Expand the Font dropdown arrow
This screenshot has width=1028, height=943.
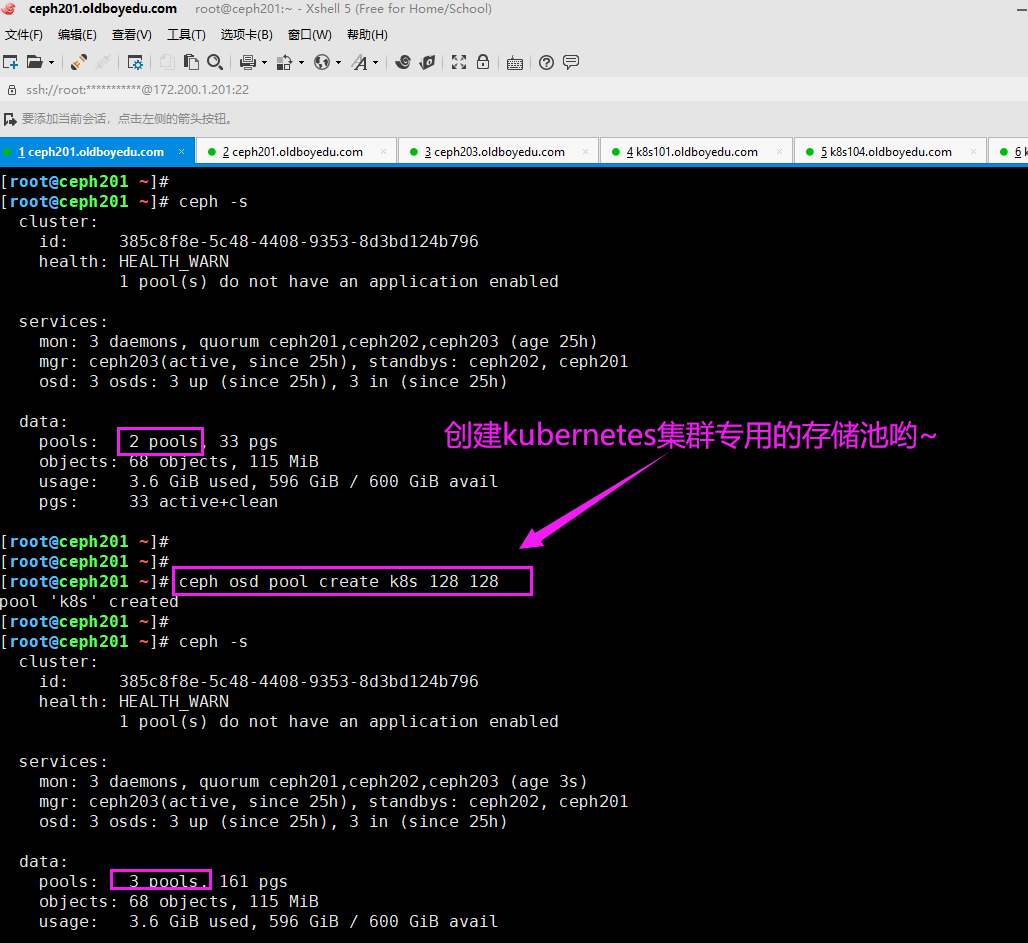coord(375,62)
